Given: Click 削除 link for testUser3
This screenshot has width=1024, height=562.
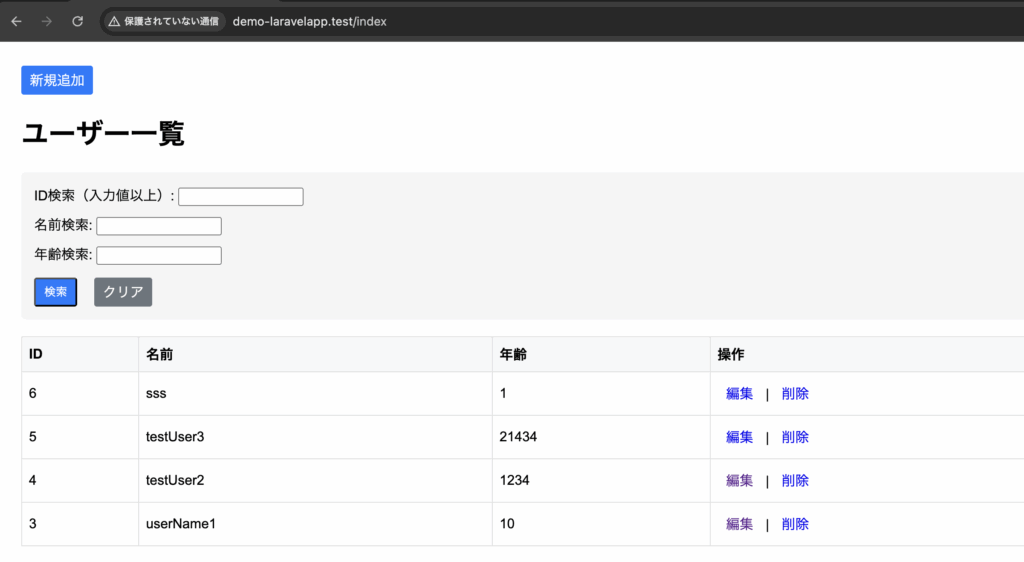Looking at the screenshot, I should tap(795, 437).
